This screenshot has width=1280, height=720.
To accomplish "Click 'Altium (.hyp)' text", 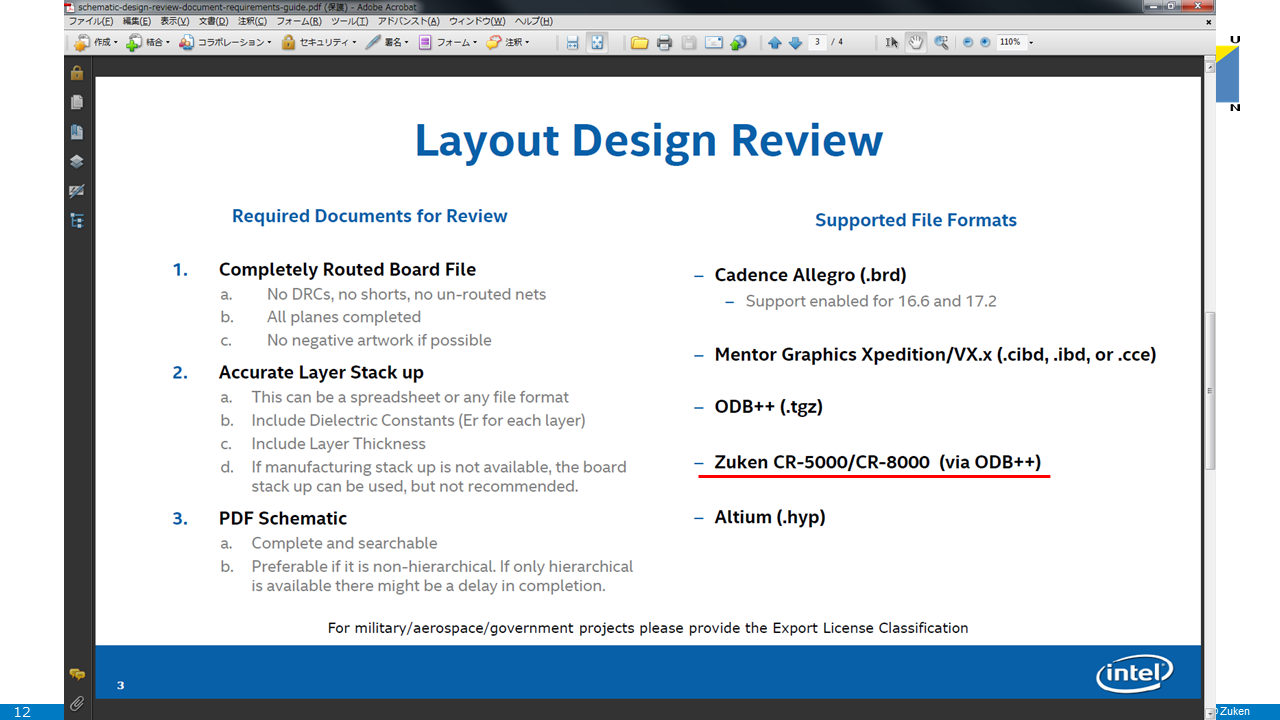I will pos(769,517).
